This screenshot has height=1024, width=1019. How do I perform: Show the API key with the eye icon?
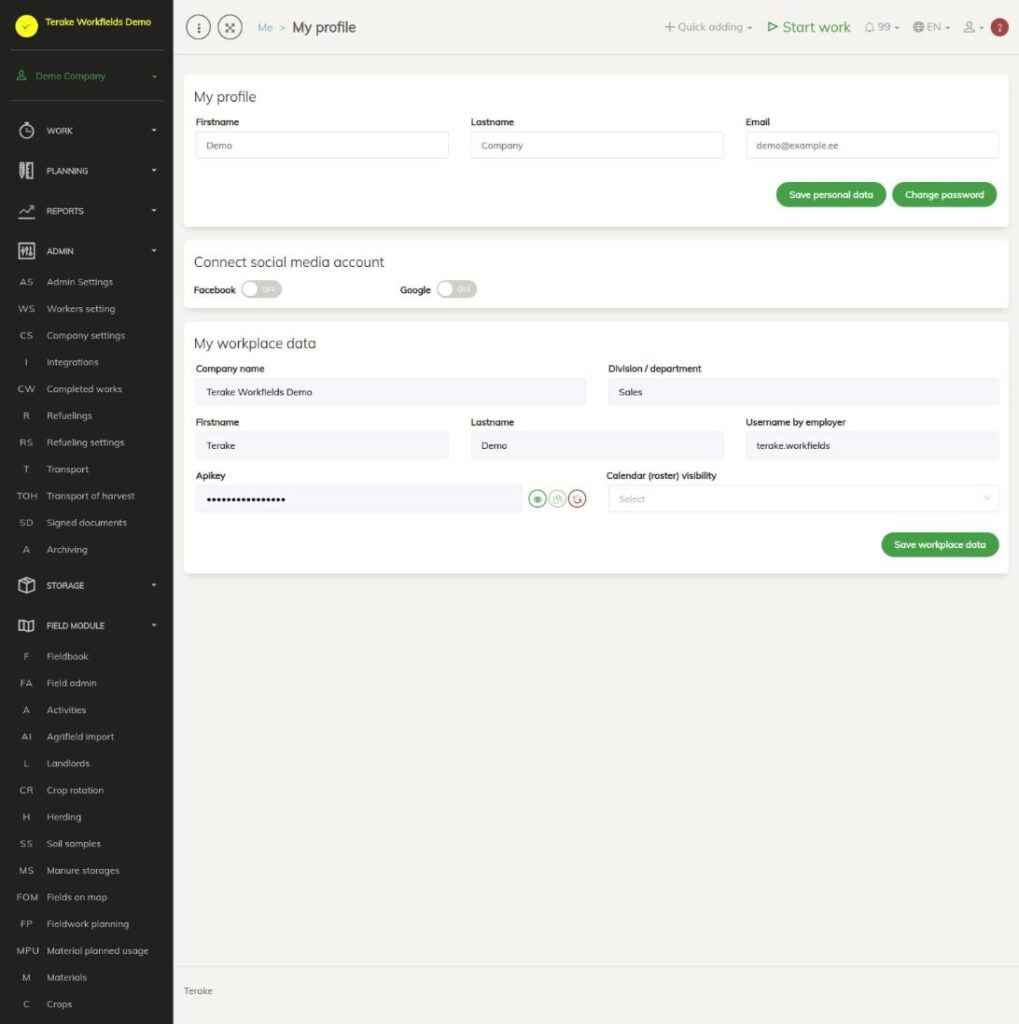tap(537, 499)
